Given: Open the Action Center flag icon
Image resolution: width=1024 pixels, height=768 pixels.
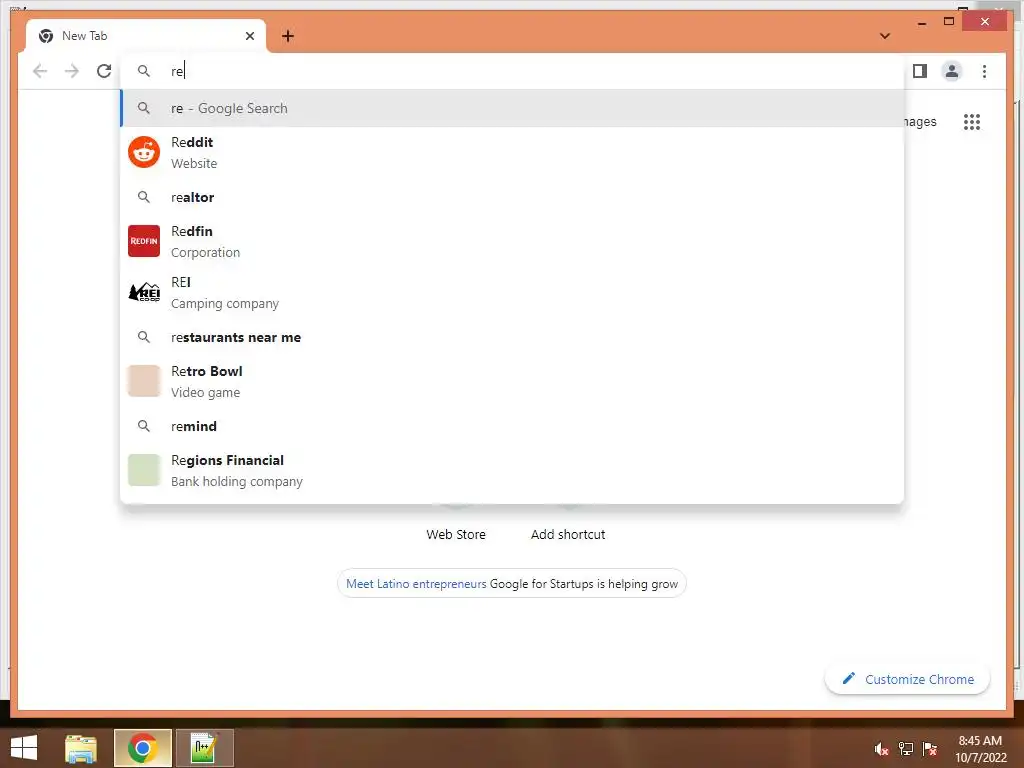Looking at the screenshot, I should click(x=929, y=748).
